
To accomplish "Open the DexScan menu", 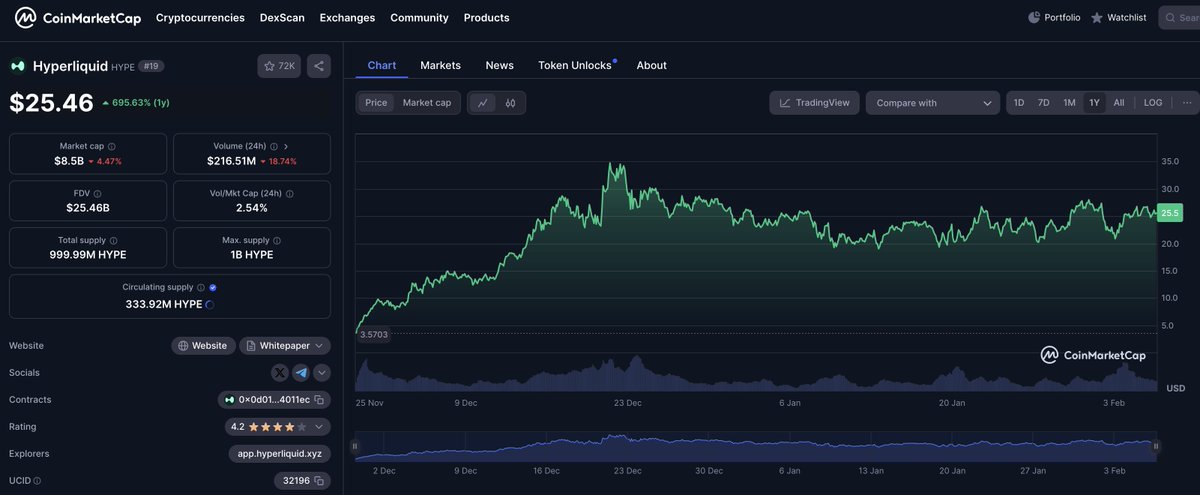I will tap(282, 18).
